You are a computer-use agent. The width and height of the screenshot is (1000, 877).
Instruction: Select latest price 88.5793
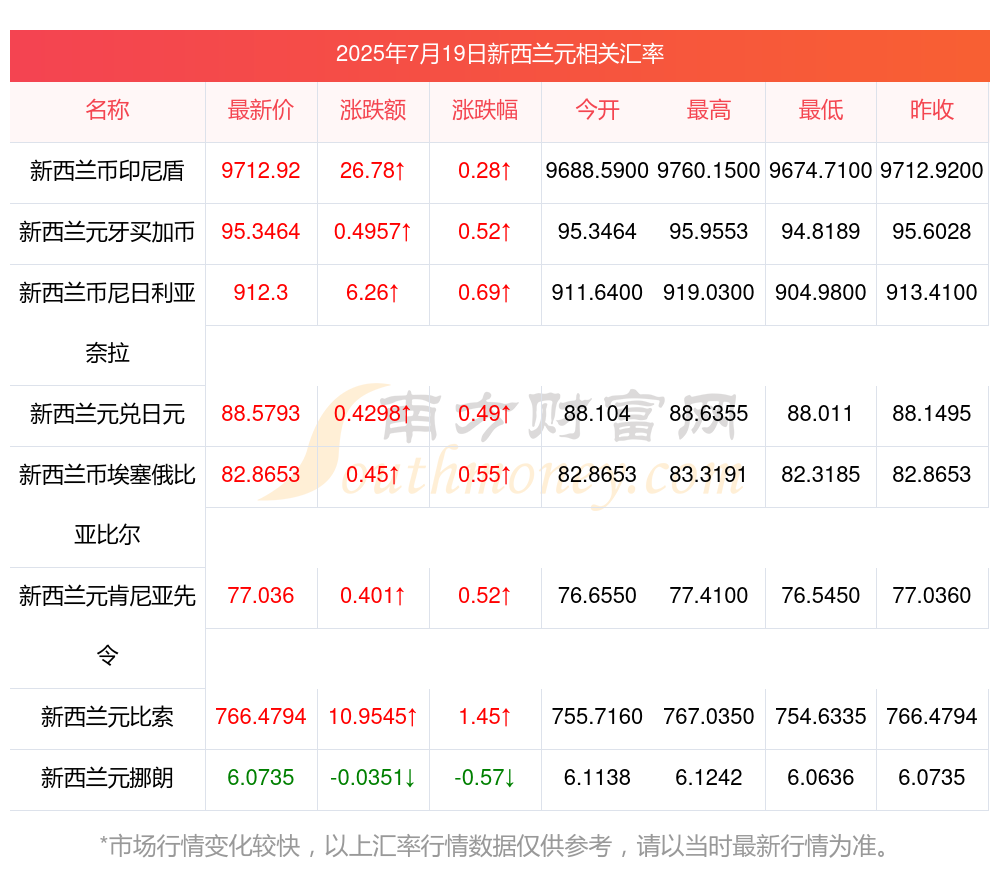261,414
